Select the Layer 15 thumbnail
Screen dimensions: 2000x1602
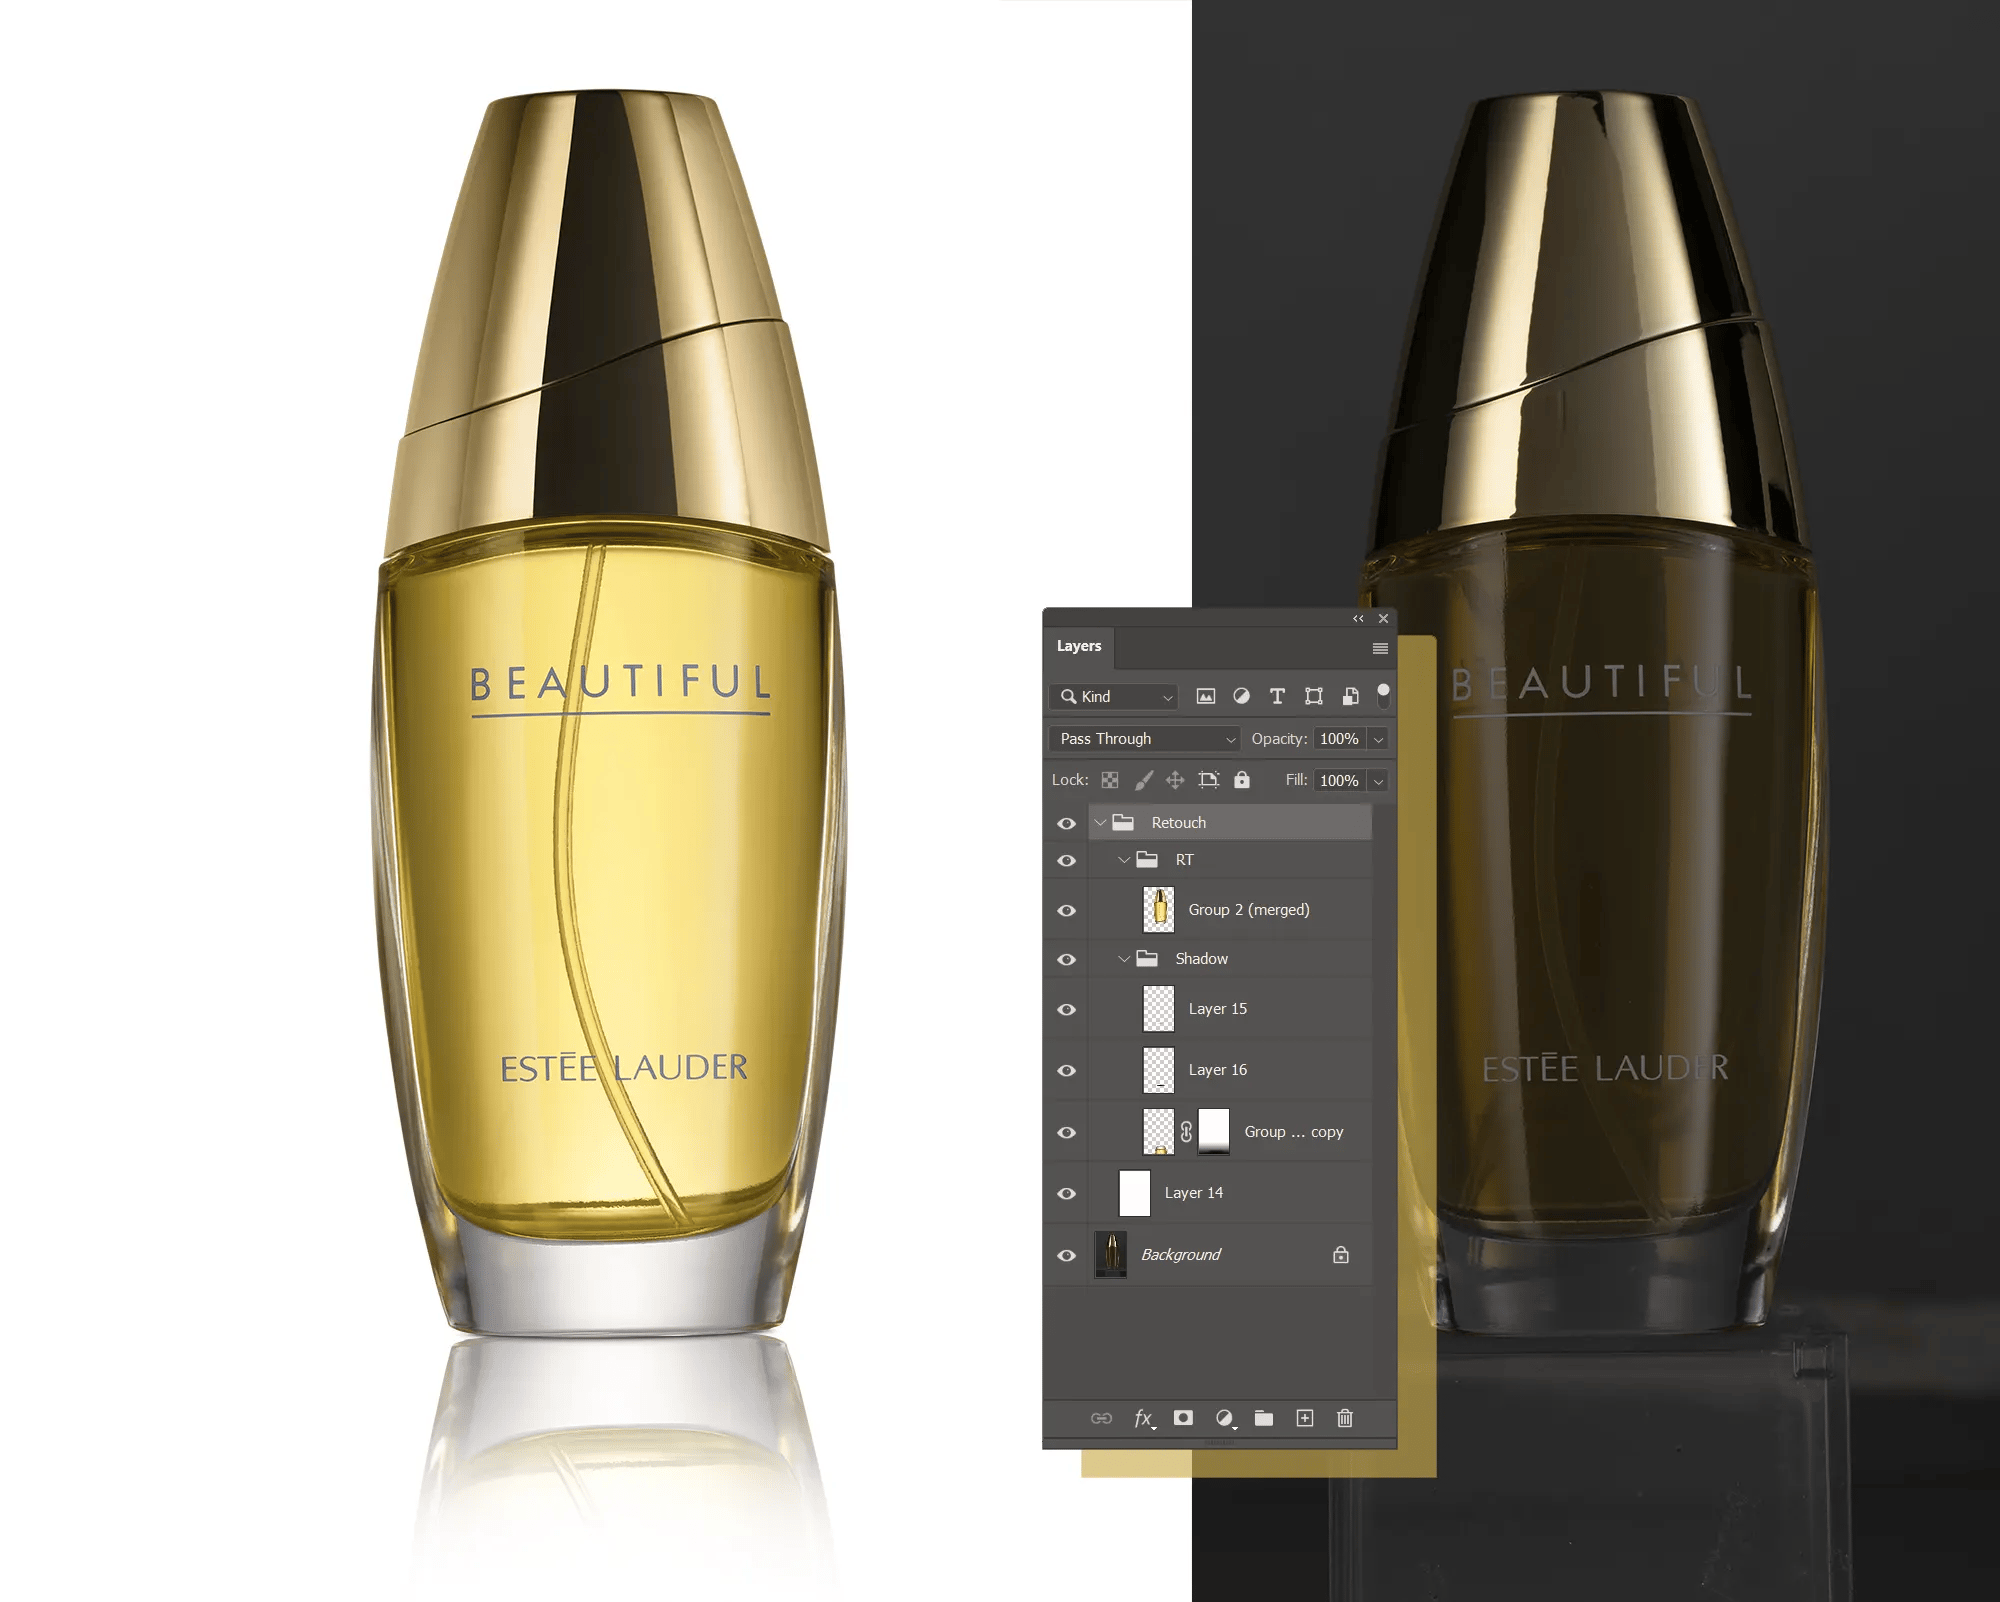1159,1008
